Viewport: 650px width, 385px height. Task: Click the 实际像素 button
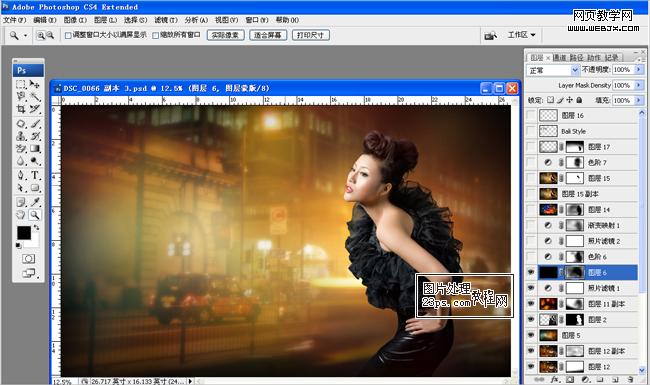[x=226, y=35]
